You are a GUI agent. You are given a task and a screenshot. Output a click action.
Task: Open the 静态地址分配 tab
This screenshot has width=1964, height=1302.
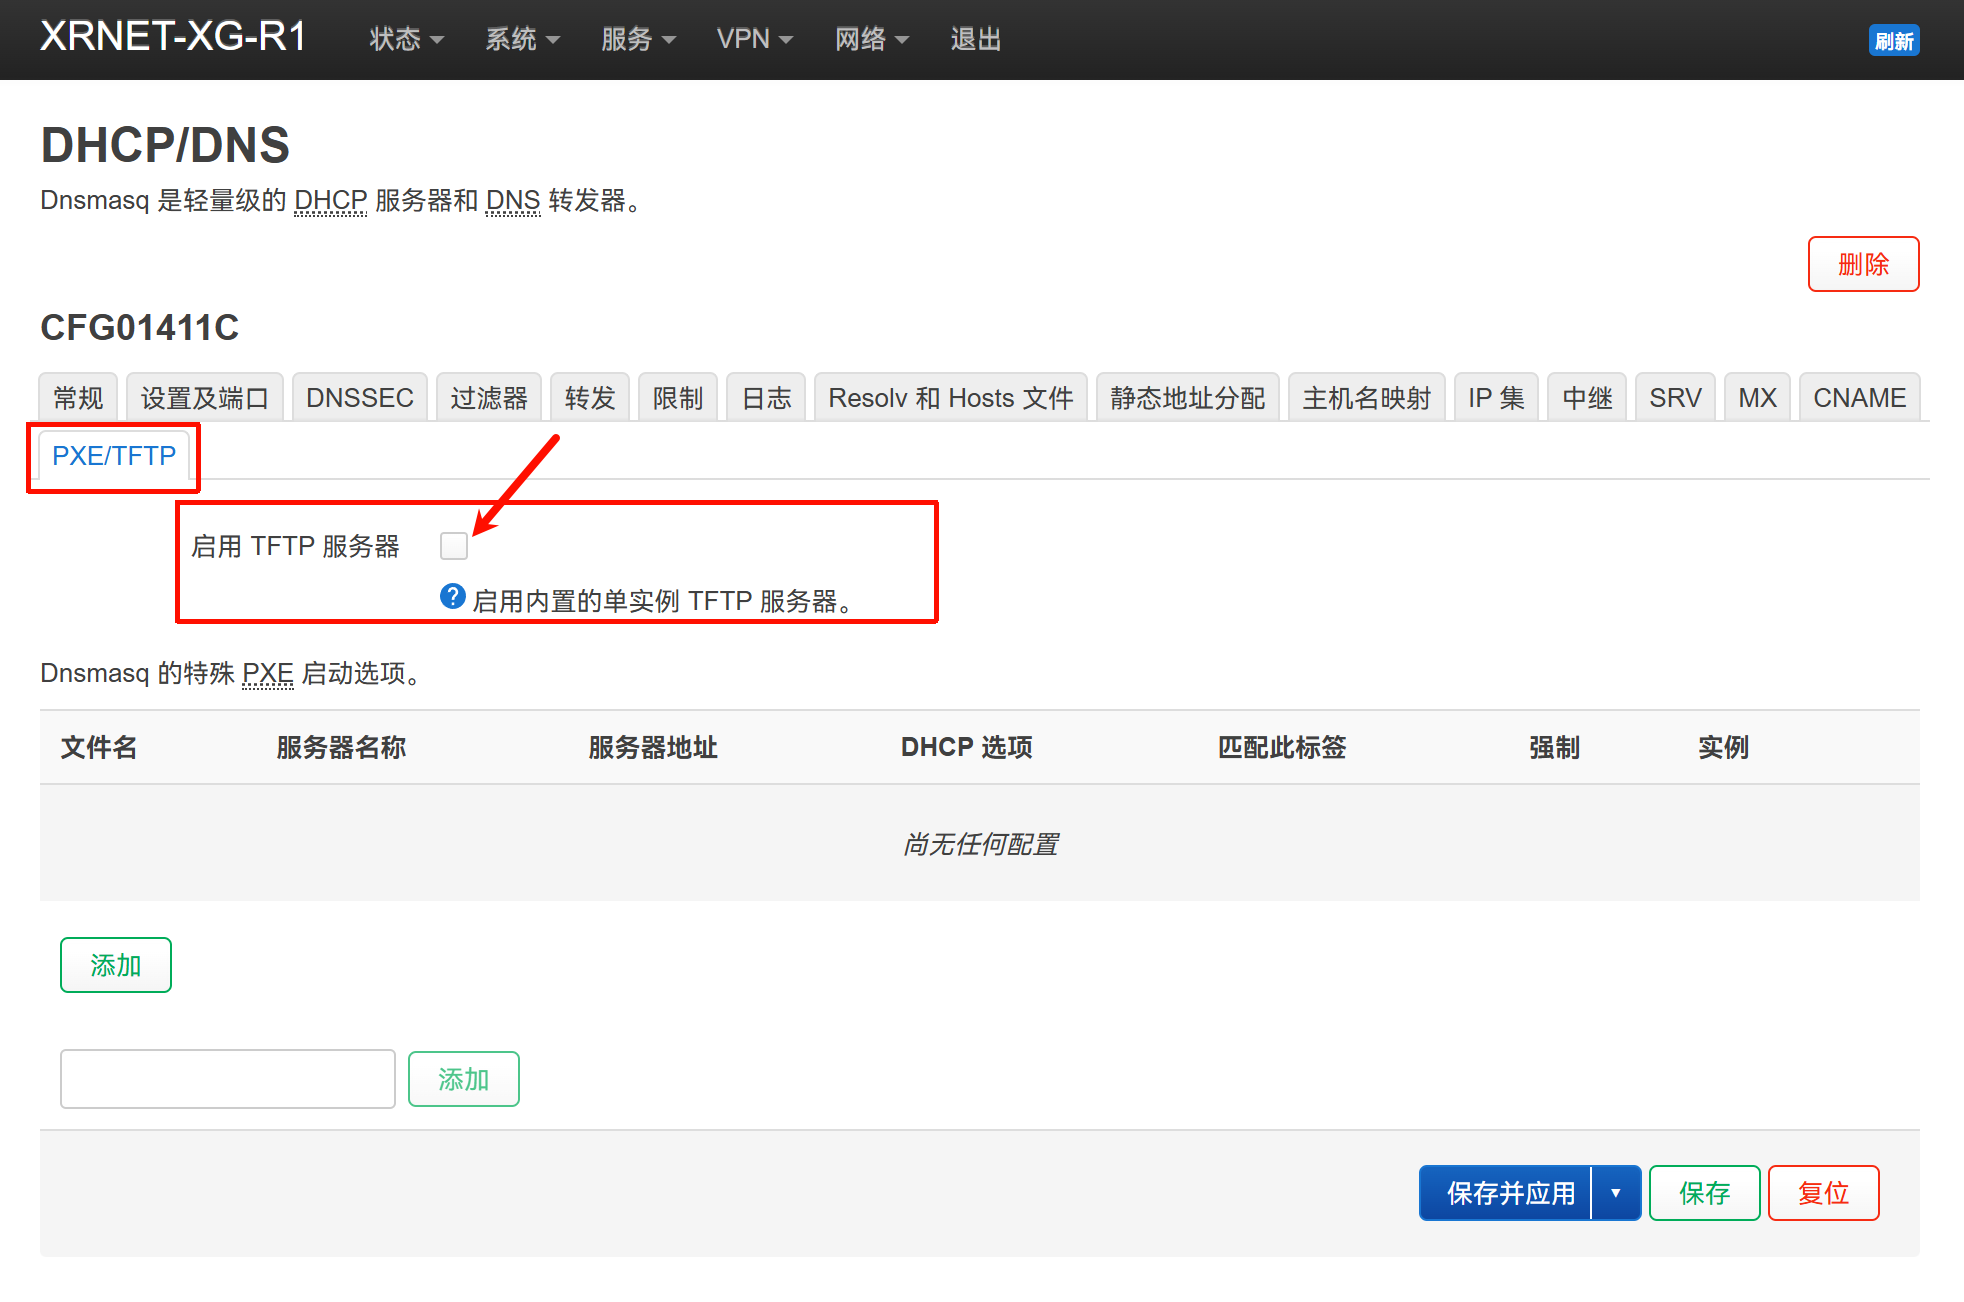(x=1187, y=398)
